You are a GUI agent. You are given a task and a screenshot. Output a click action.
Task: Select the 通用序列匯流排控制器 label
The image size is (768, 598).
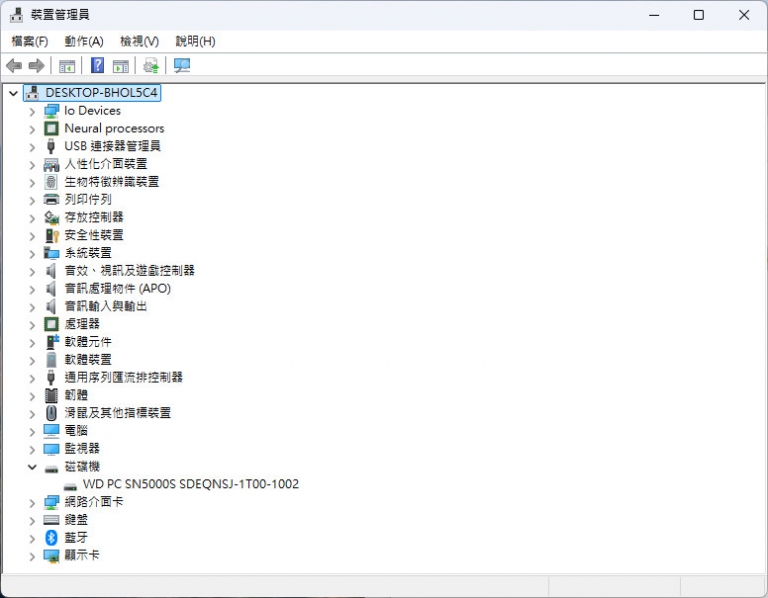pos(123,377)
